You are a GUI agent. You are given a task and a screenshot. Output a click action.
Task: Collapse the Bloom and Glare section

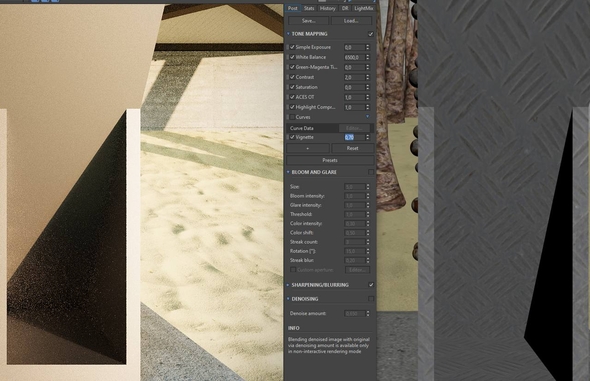pos(288,172)
